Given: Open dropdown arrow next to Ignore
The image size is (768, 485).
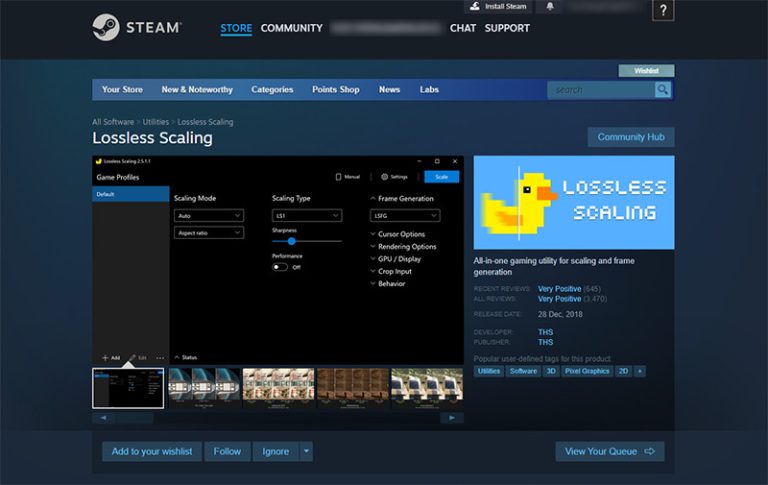Looking at the screenshot, I should coord(306,451).
